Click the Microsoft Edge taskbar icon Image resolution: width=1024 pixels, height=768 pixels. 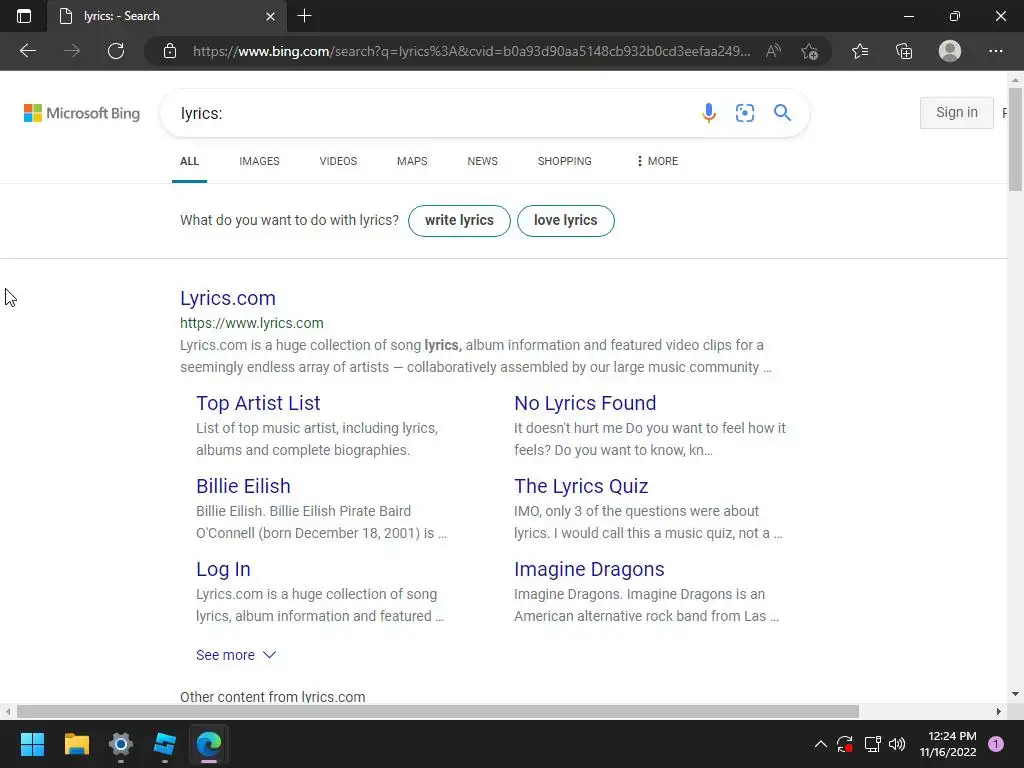209,744
